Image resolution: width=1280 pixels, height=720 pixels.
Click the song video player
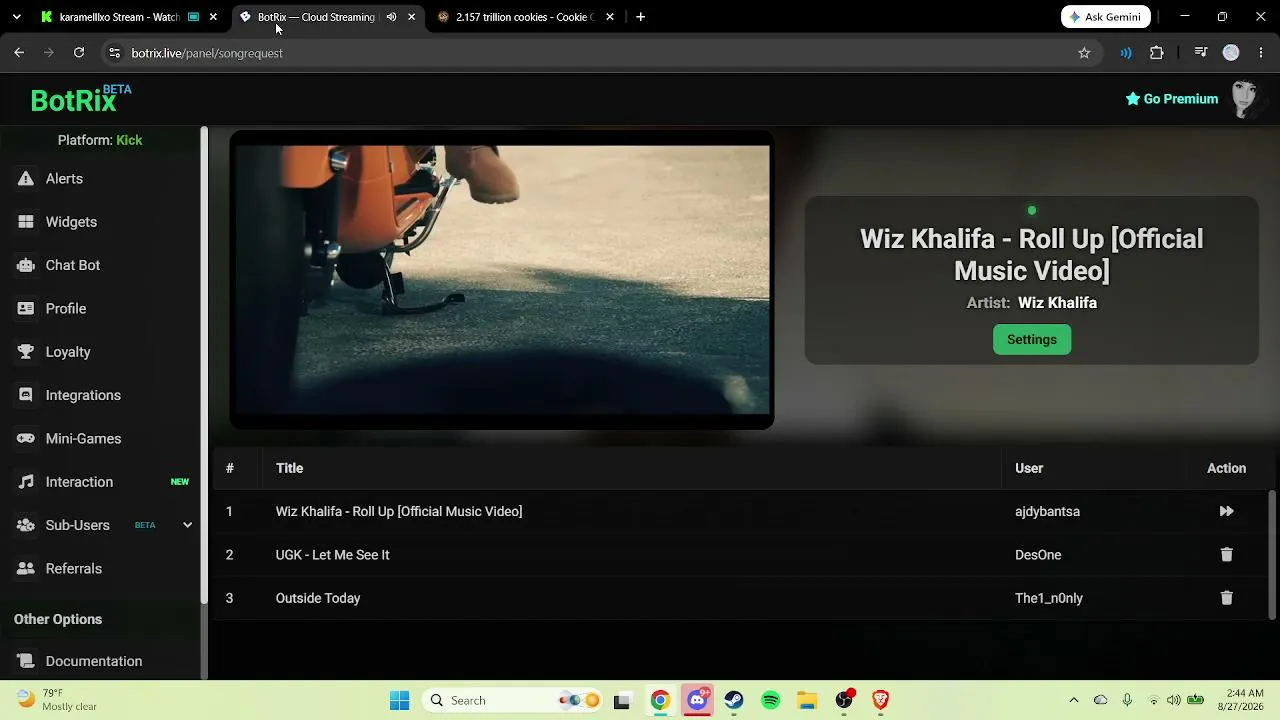coord(501,280)
